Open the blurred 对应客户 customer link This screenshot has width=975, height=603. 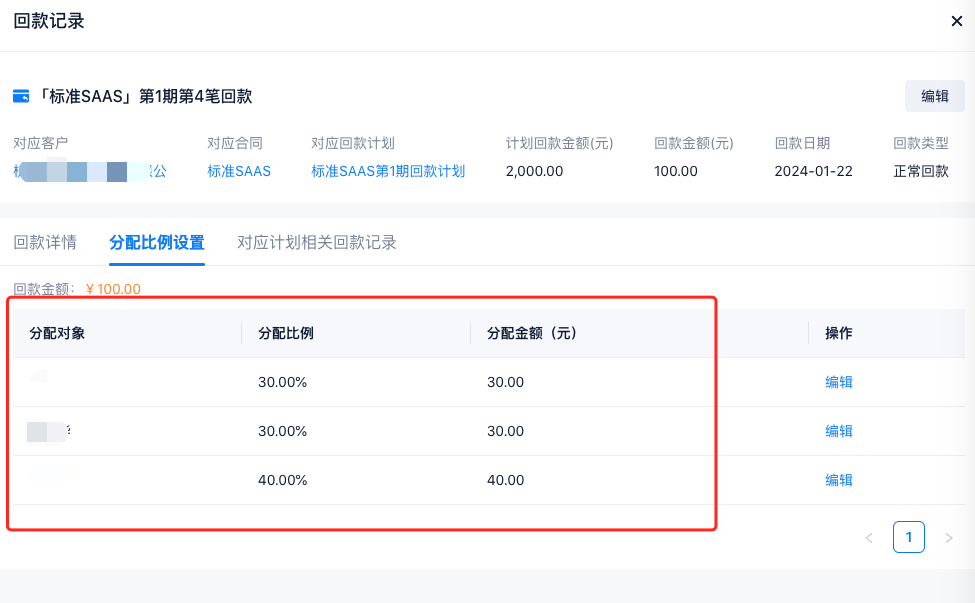coord(90,171)
